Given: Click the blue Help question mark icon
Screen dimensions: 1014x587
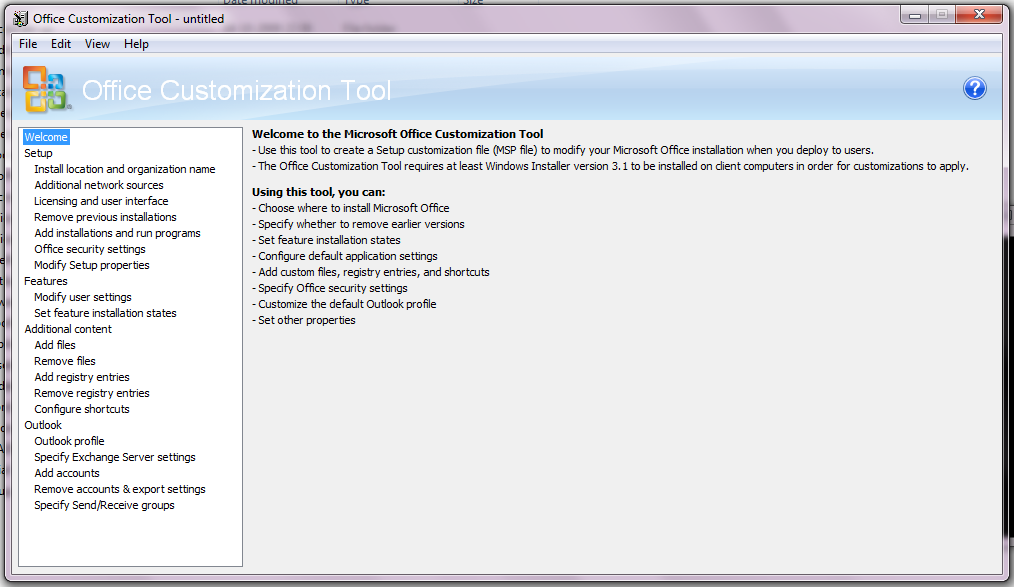Looking at the screenshot, I should (975, 89).
